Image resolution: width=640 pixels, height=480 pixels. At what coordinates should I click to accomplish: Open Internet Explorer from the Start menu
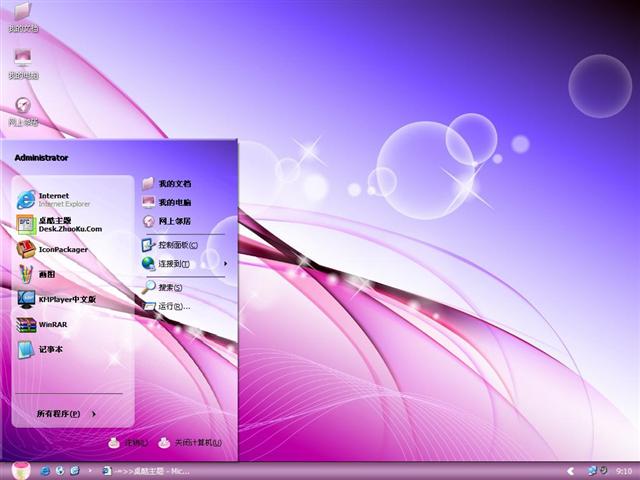pyautogui.click(x=62, y=198)
